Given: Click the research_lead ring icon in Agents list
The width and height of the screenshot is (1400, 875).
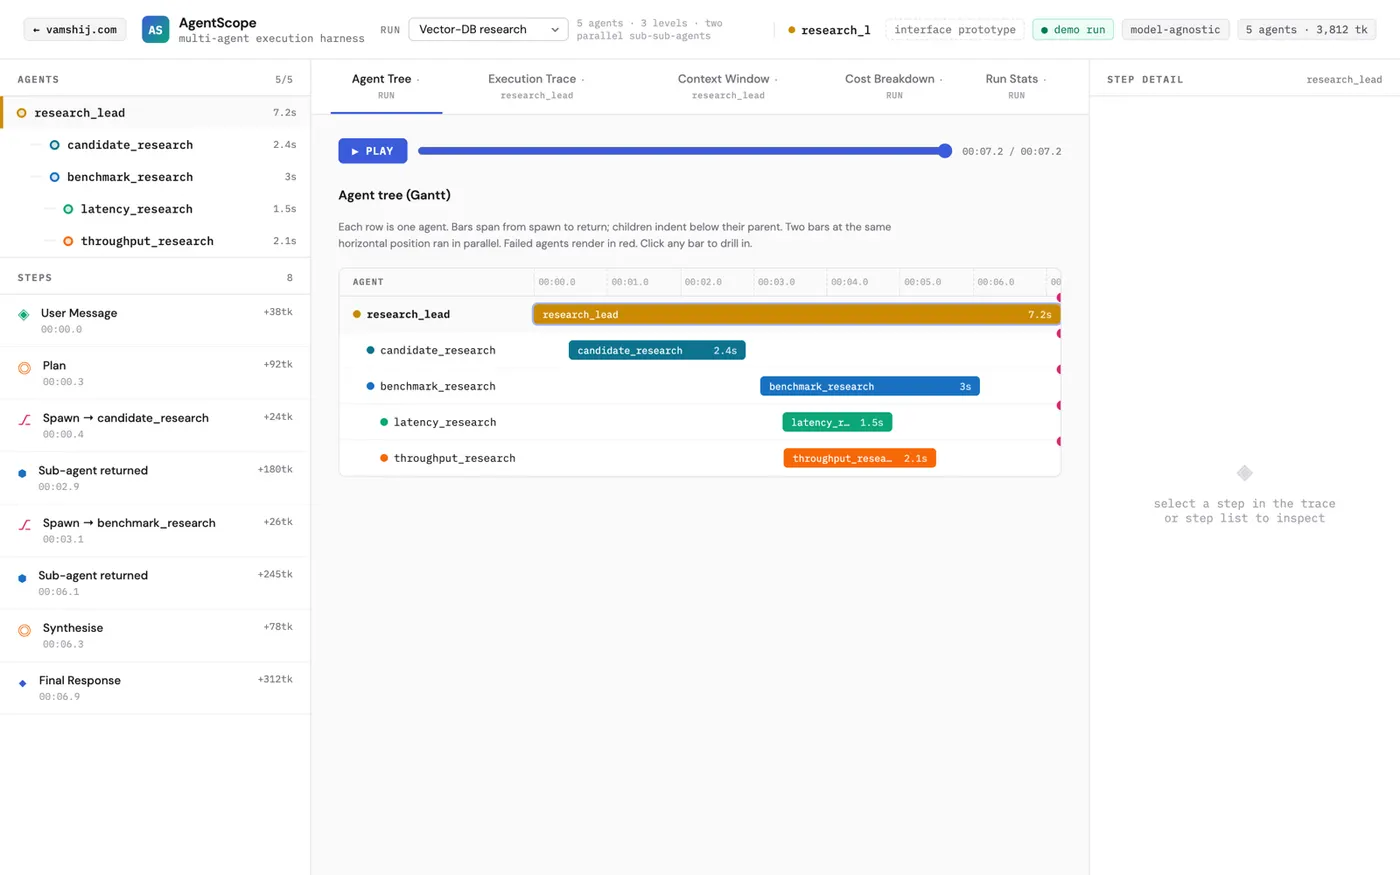Looking at the screenshot, I should point(22,113).
